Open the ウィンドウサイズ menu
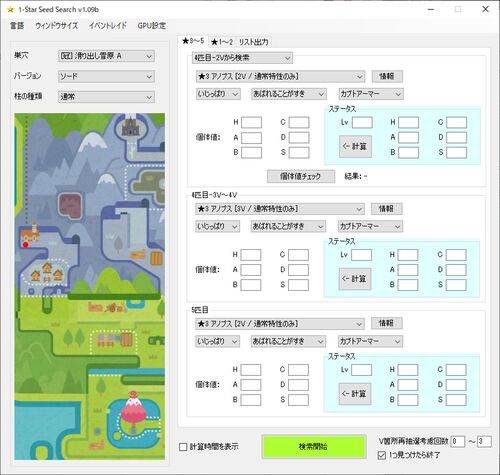Image resolution: width=500 pixels, height=475 pixels. pyautogui.click(x=57, y=26)
